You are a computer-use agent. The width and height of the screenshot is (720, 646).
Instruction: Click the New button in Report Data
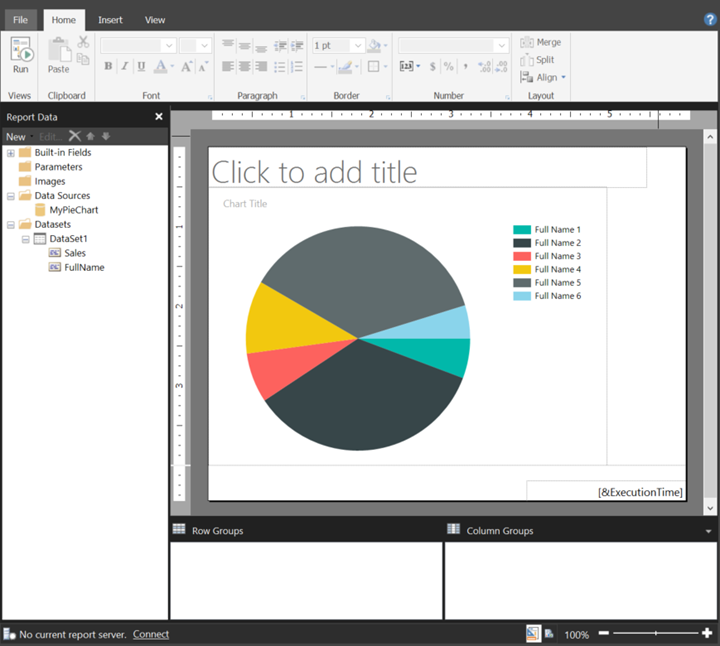tap(16, 137)
